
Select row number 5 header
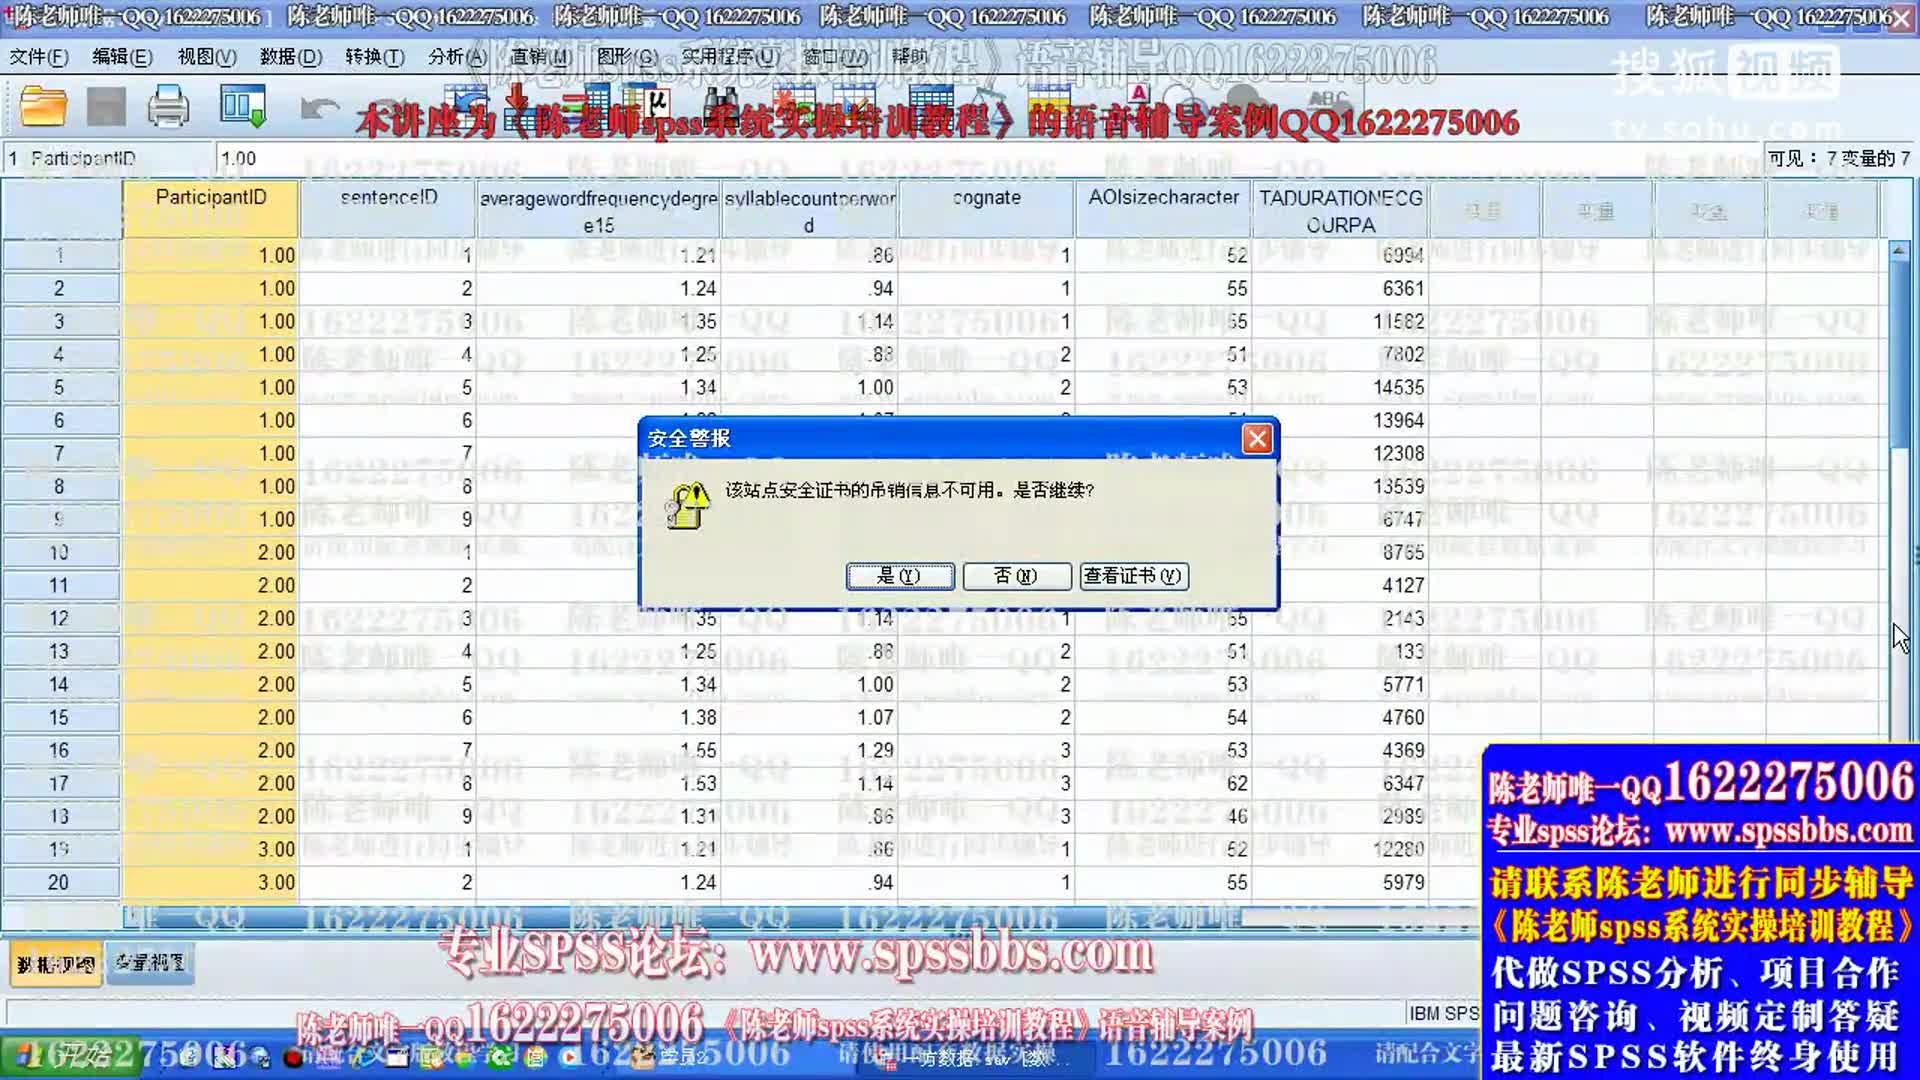pyautogui.click(x=60, y=387)
